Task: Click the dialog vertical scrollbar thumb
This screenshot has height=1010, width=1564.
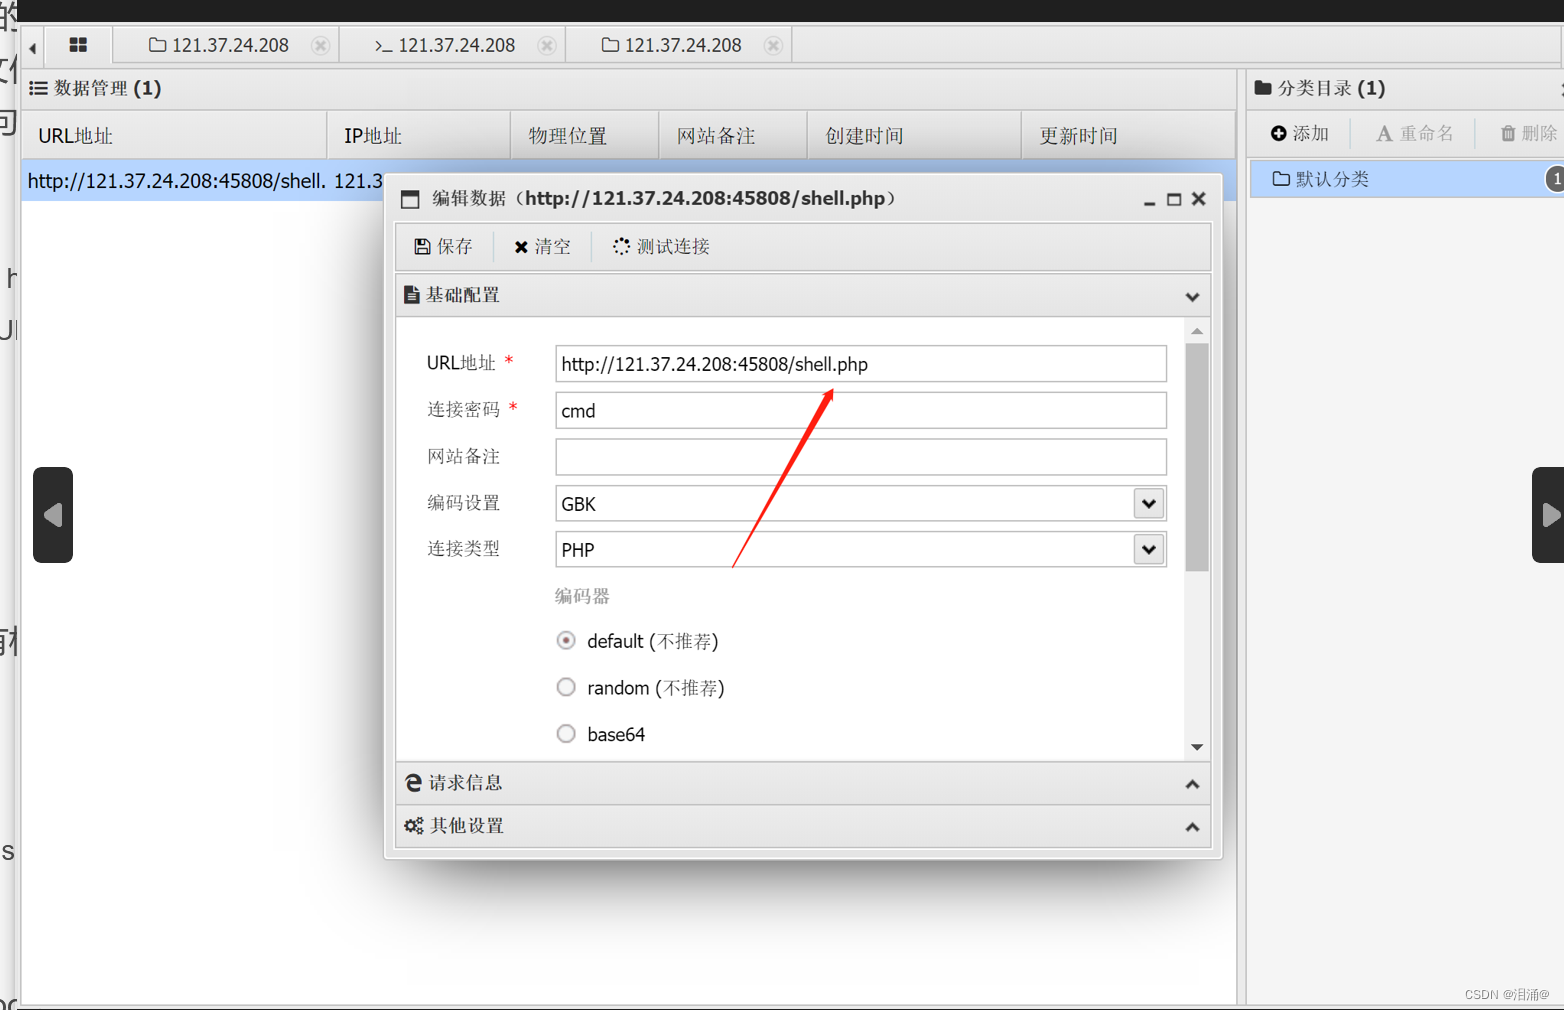Action: [1197, 457]
